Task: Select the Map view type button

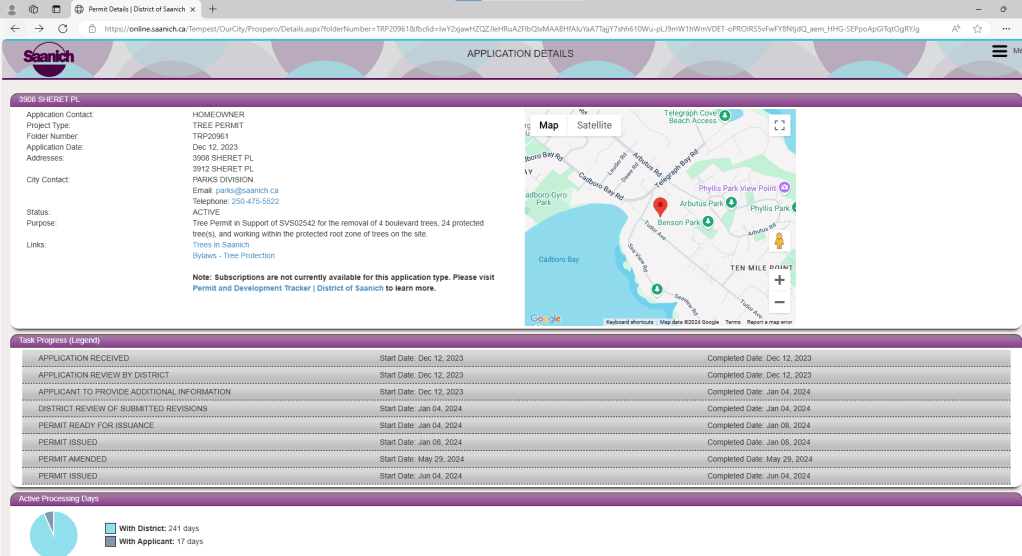Action: (548, 125)
